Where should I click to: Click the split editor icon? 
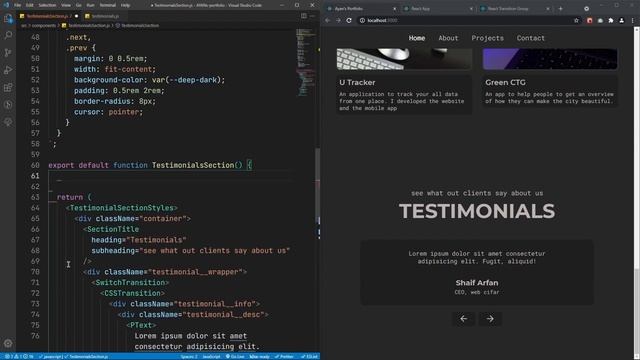coord(304,16)
